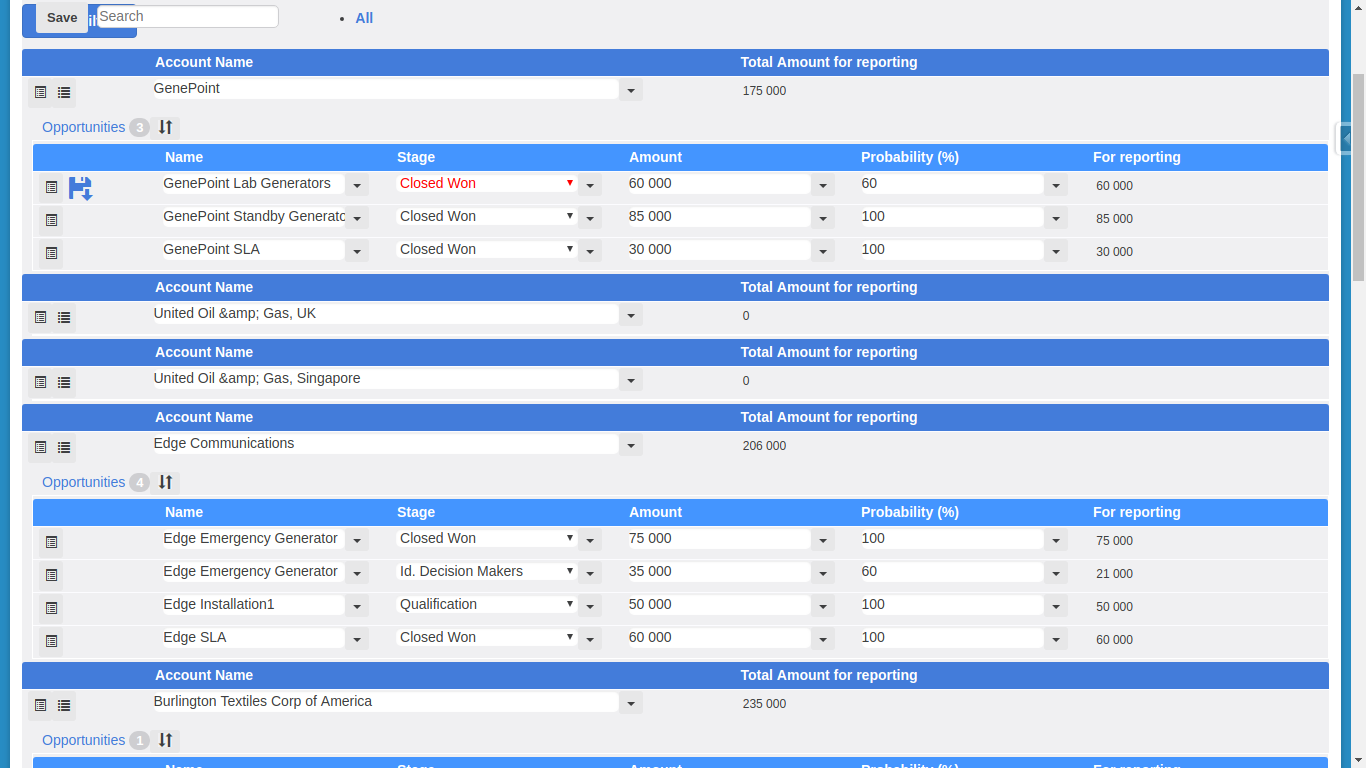Screen dimensions: 1366x768
Task: Click list icon beside GenePoint account
Action: [x=64, y=92]
